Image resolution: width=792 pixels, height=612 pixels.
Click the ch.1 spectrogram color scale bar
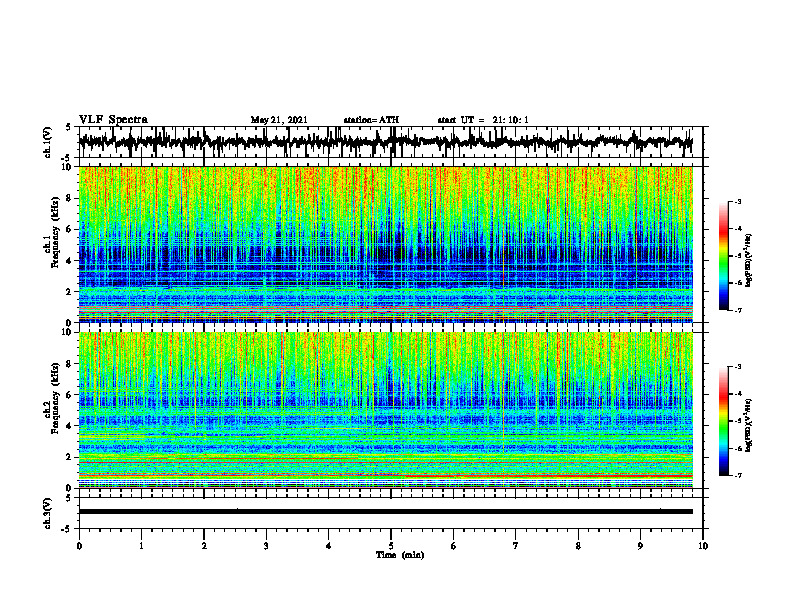(x=724, y=256)
